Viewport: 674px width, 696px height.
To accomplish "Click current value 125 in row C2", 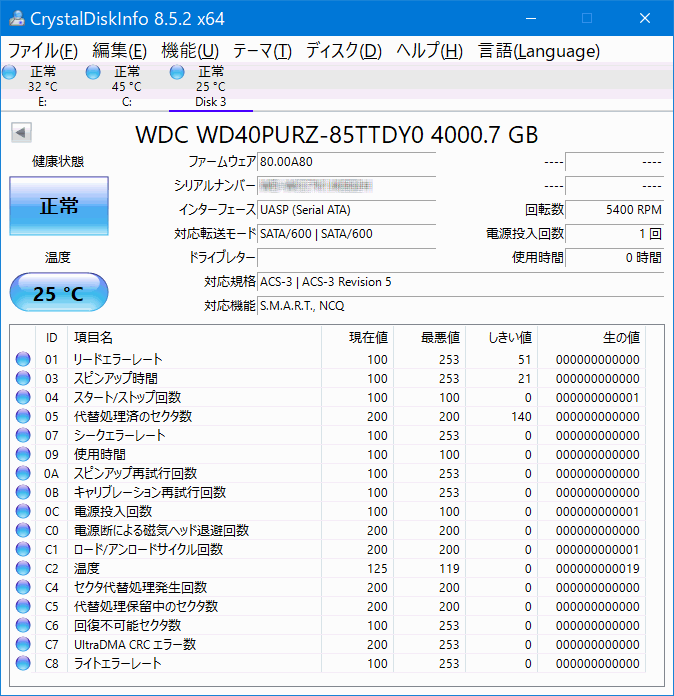I will click(x=377, y=569).
